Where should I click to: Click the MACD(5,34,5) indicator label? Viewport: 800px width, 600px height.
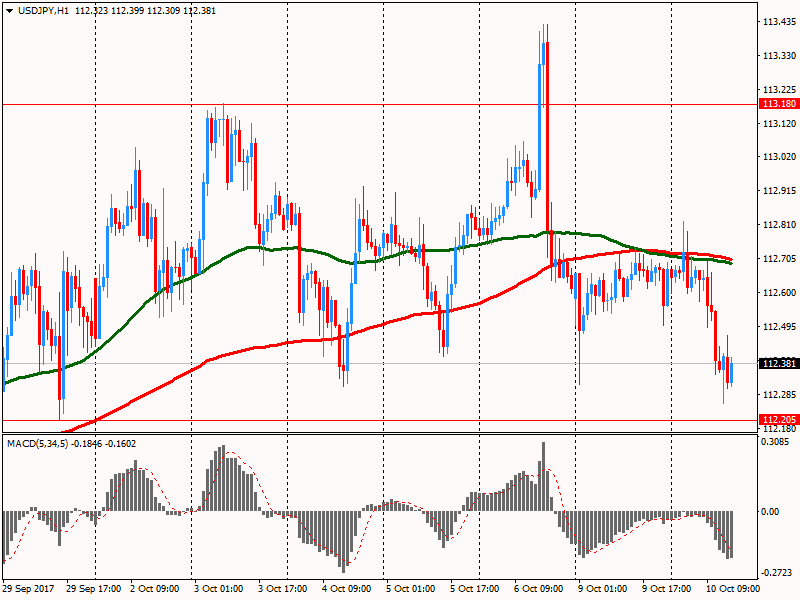pyautogui.click(x=37, y=444)
